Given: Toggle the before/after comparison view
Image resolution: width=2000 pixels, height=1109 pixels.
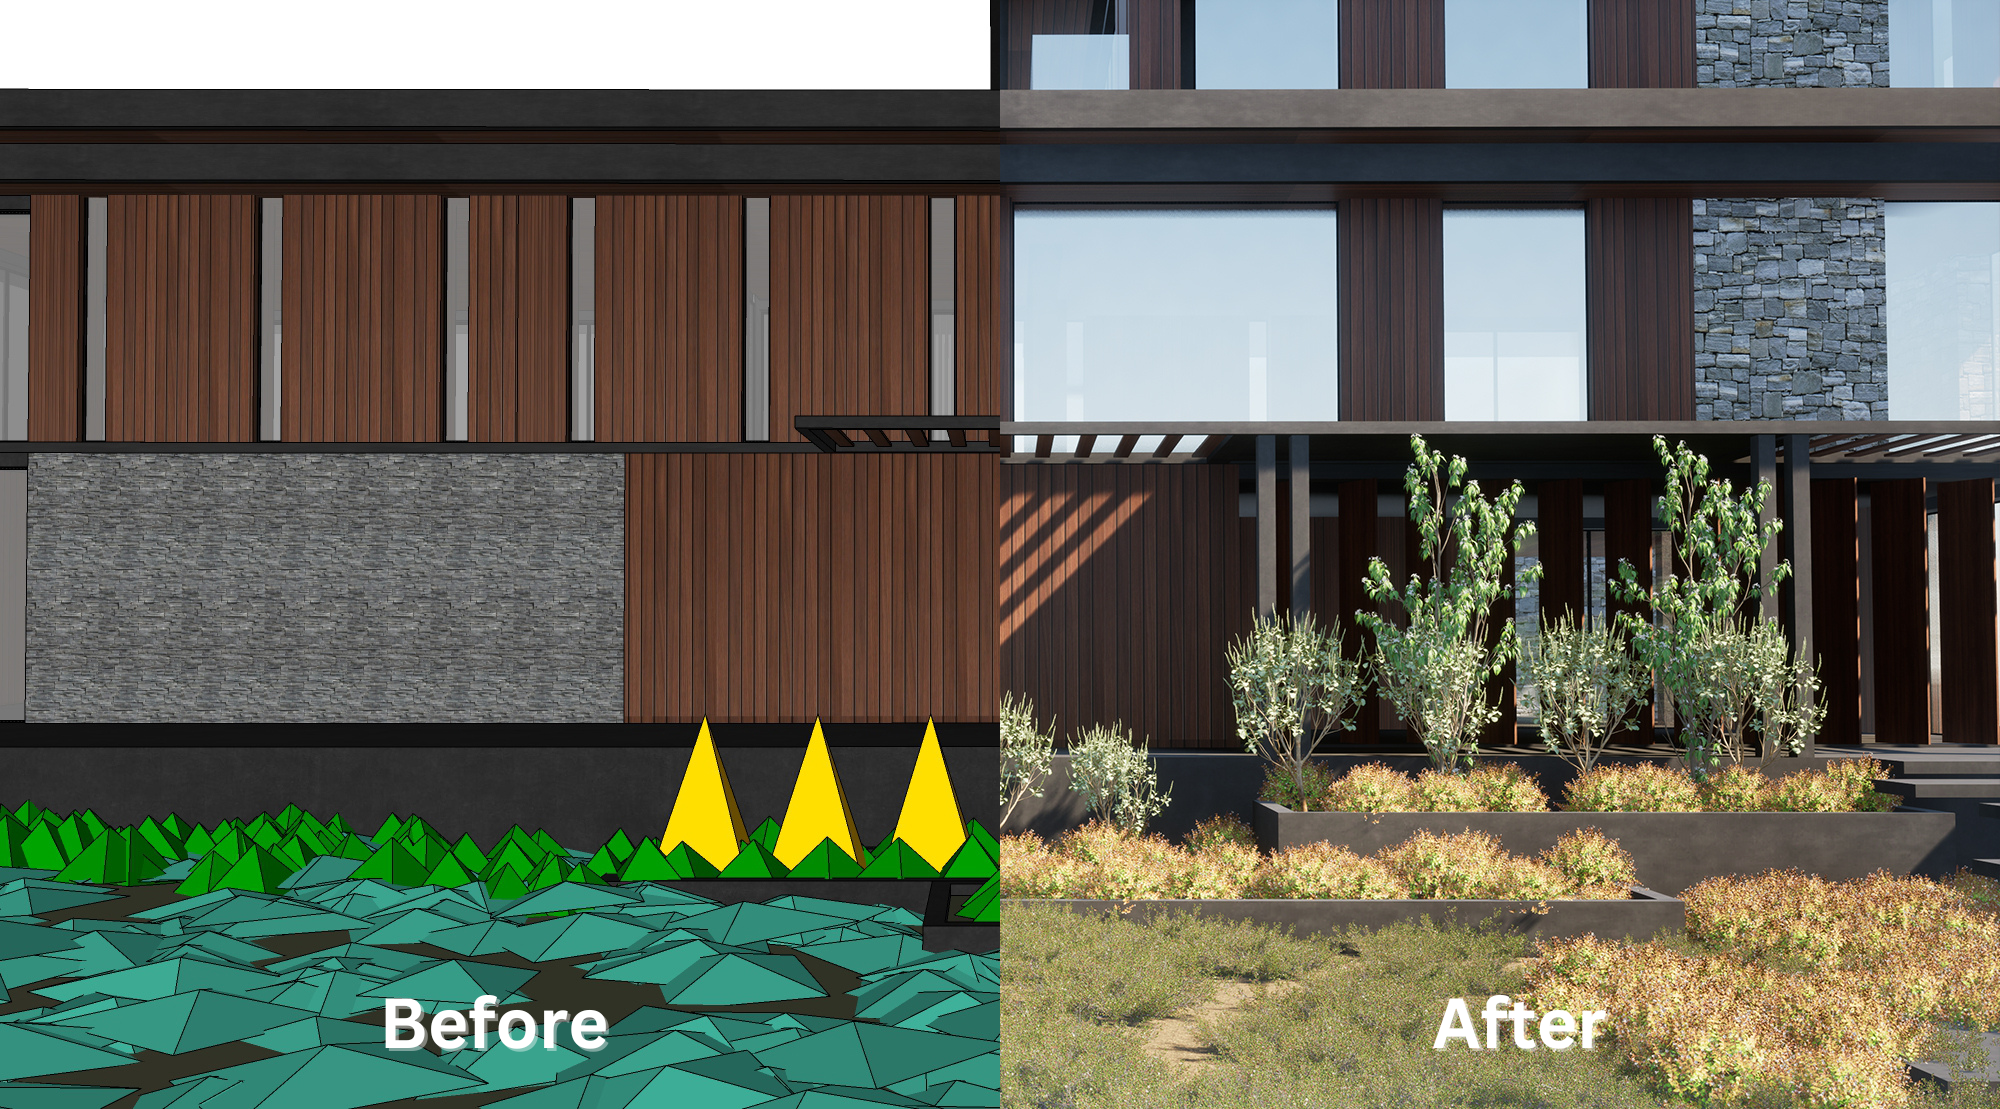Looking at the screenshot, I should (999, 554).
